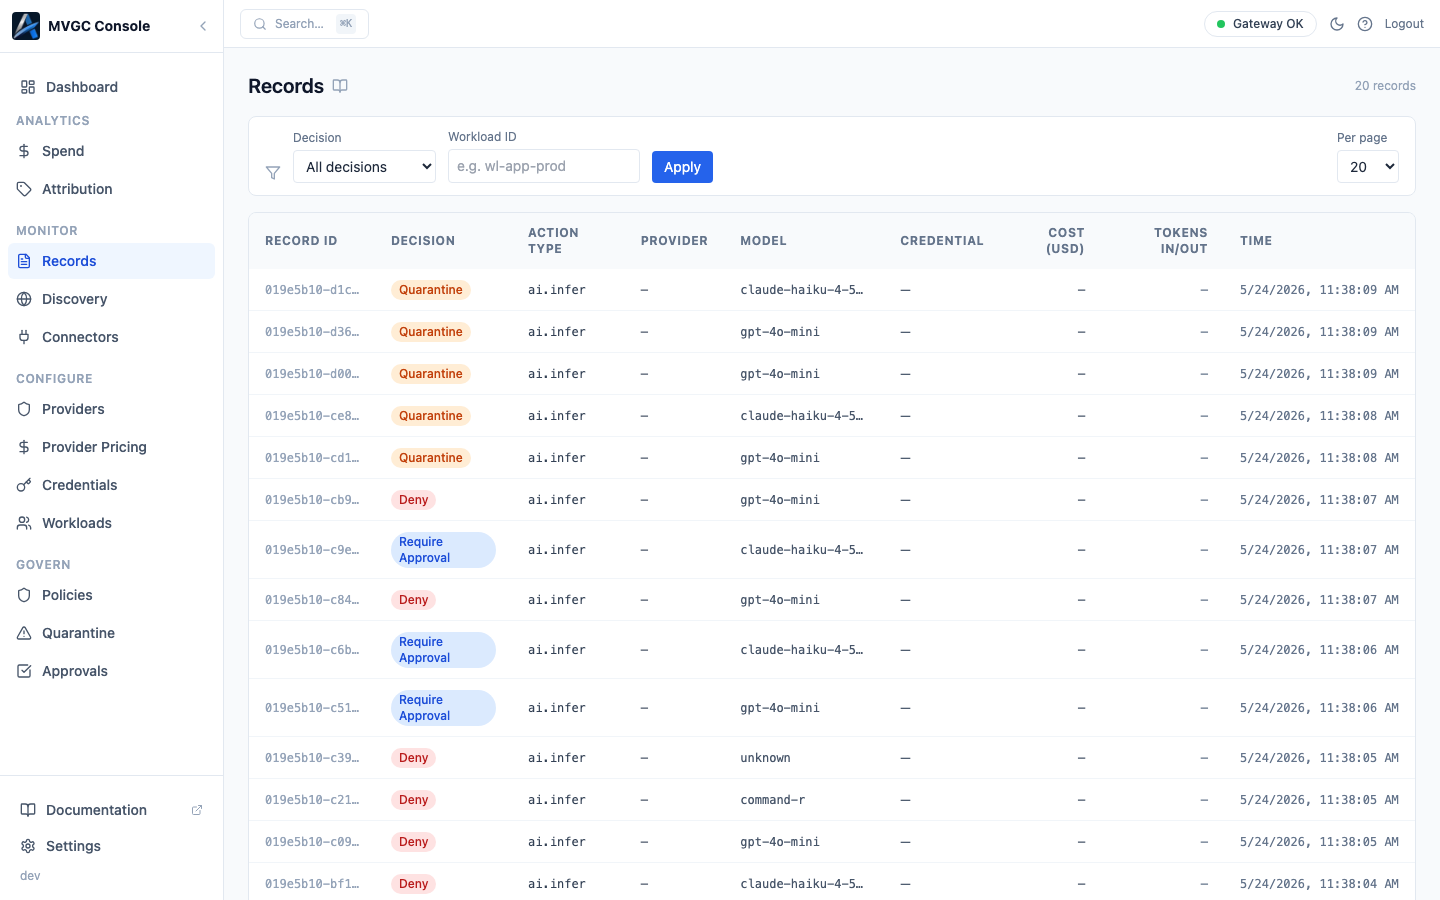
Task: Click Deny badge in record 019e5b10-c84 row
Action: point(413,600)
